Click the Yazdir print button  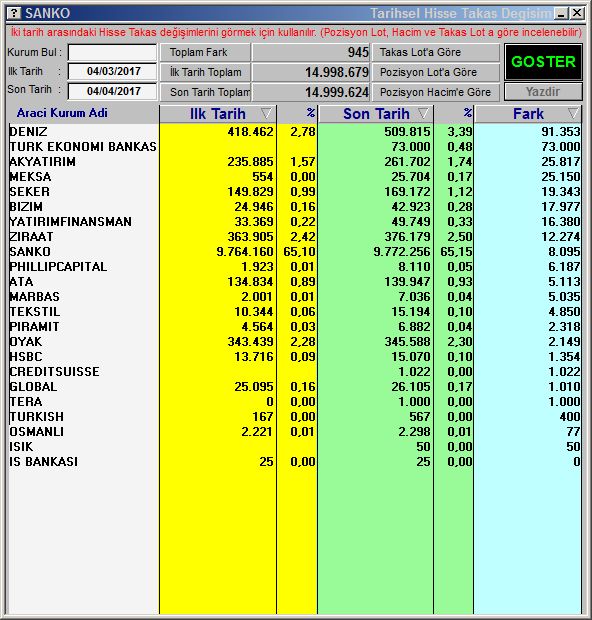point(543,92)
